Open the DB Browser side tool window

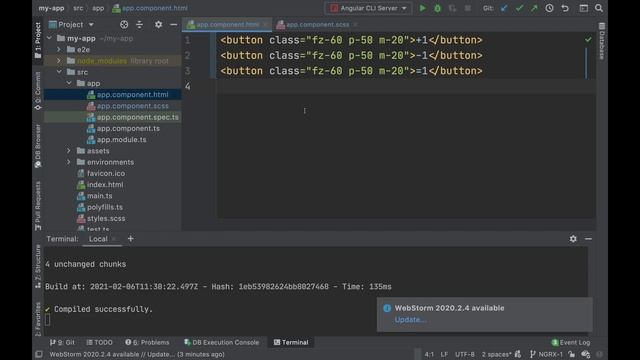tap(38, 146)
